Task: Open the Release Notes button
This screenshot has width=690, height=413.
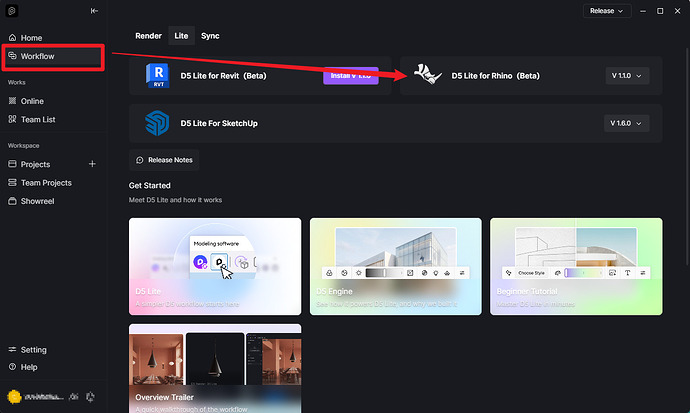Action: point(164,160)
